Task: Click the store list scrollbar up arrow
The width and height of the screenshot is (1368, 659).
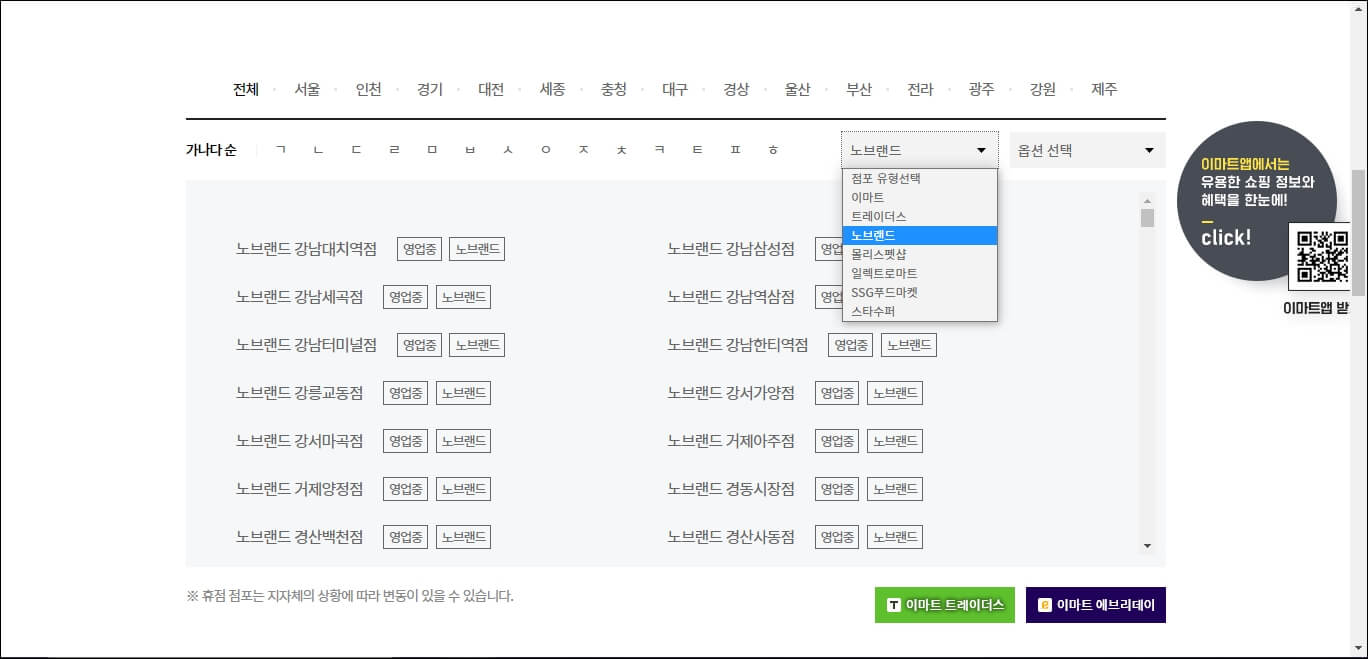Action: [1147, 199]
